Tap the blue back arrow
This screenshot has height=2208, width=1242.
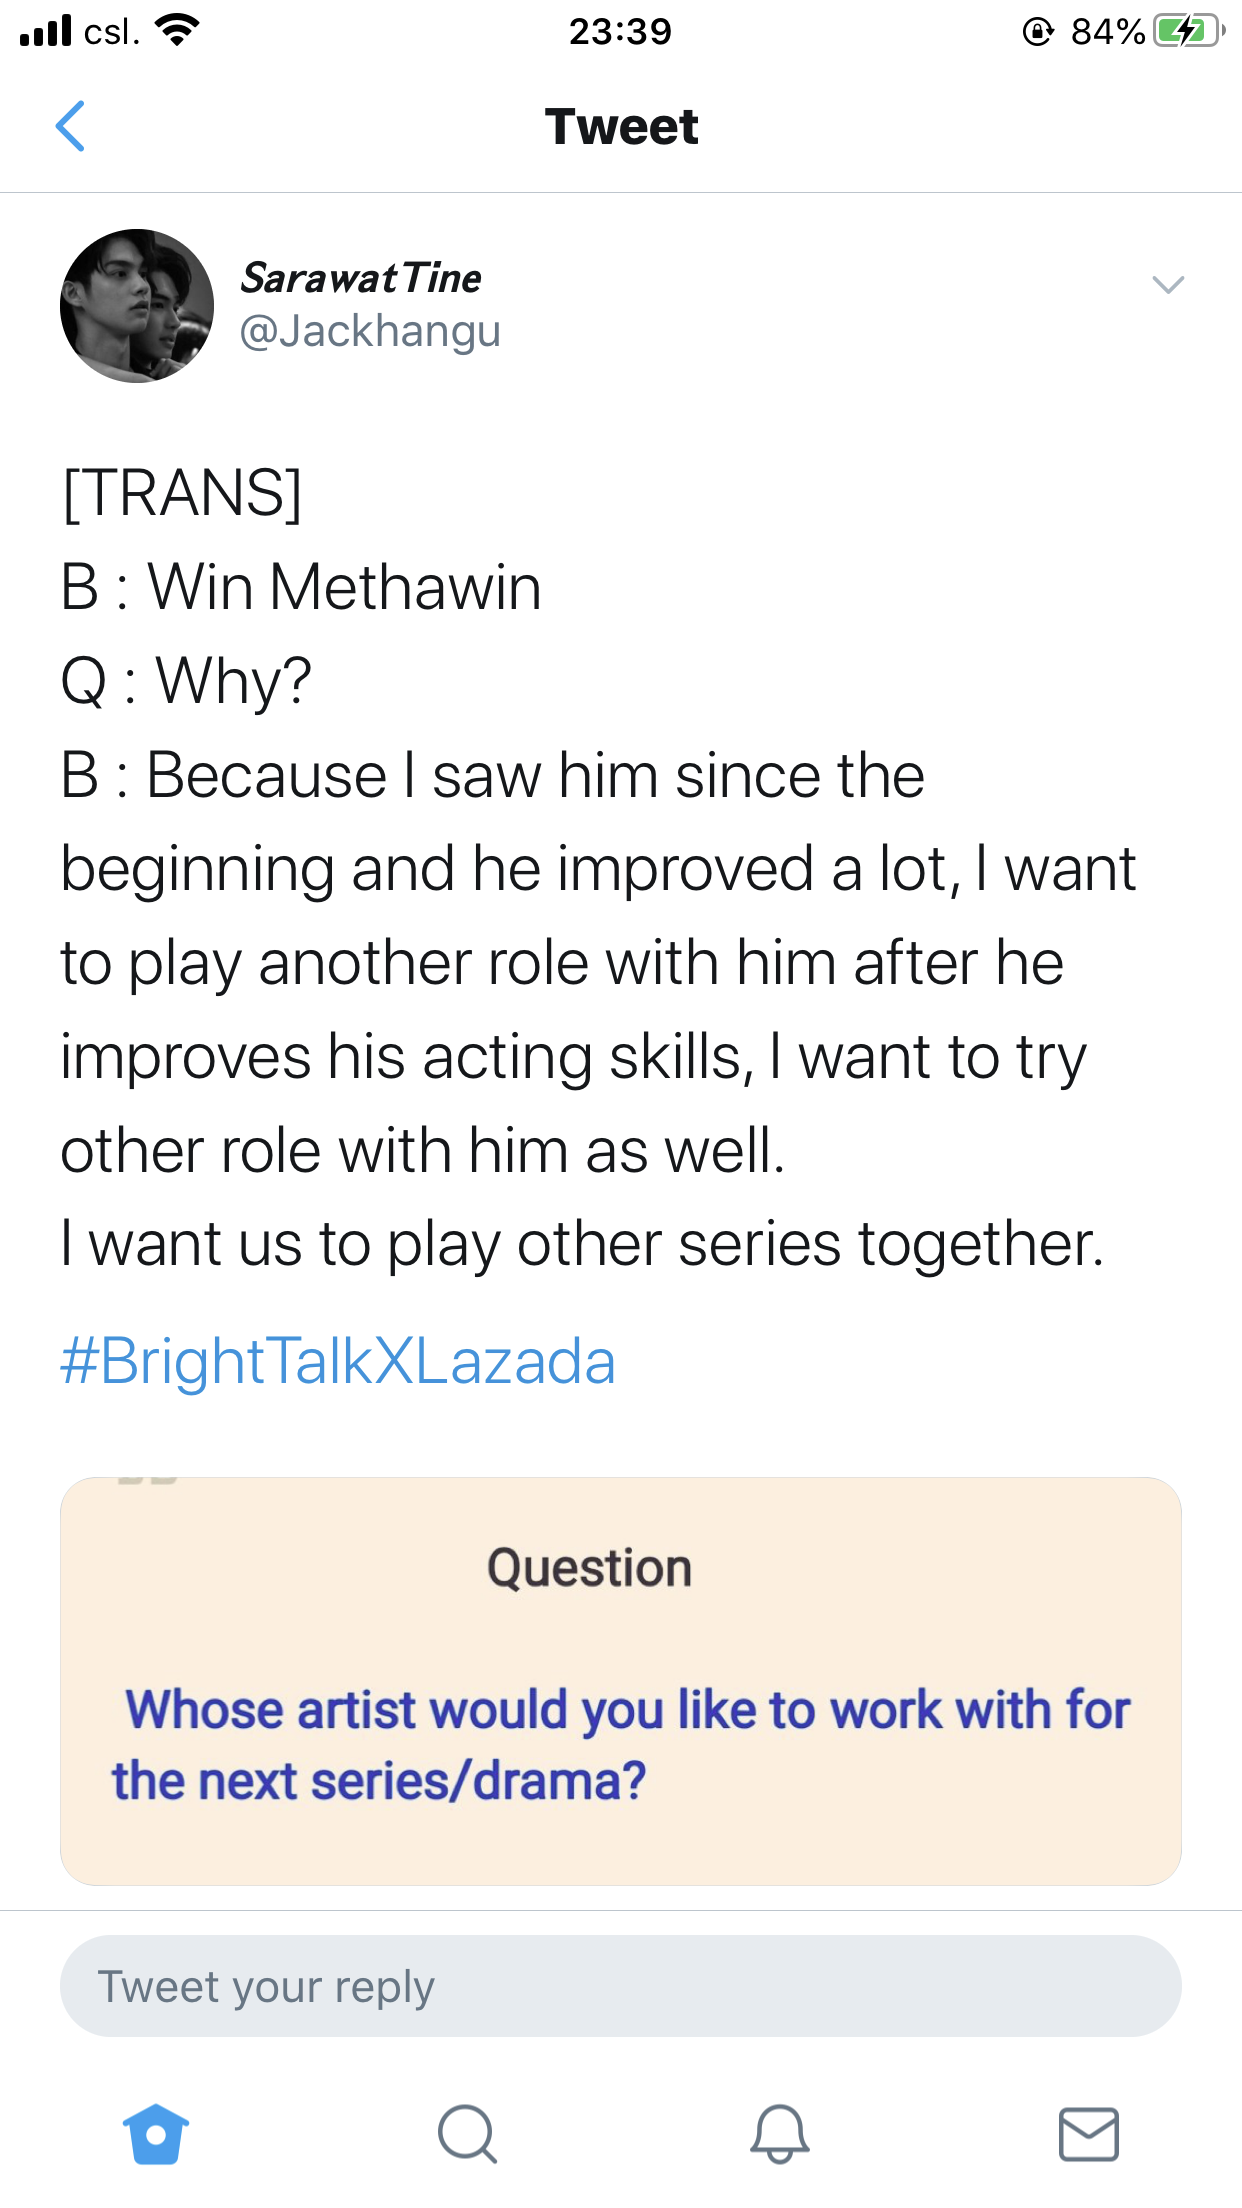pyautogui.click(x=70, y=126)
